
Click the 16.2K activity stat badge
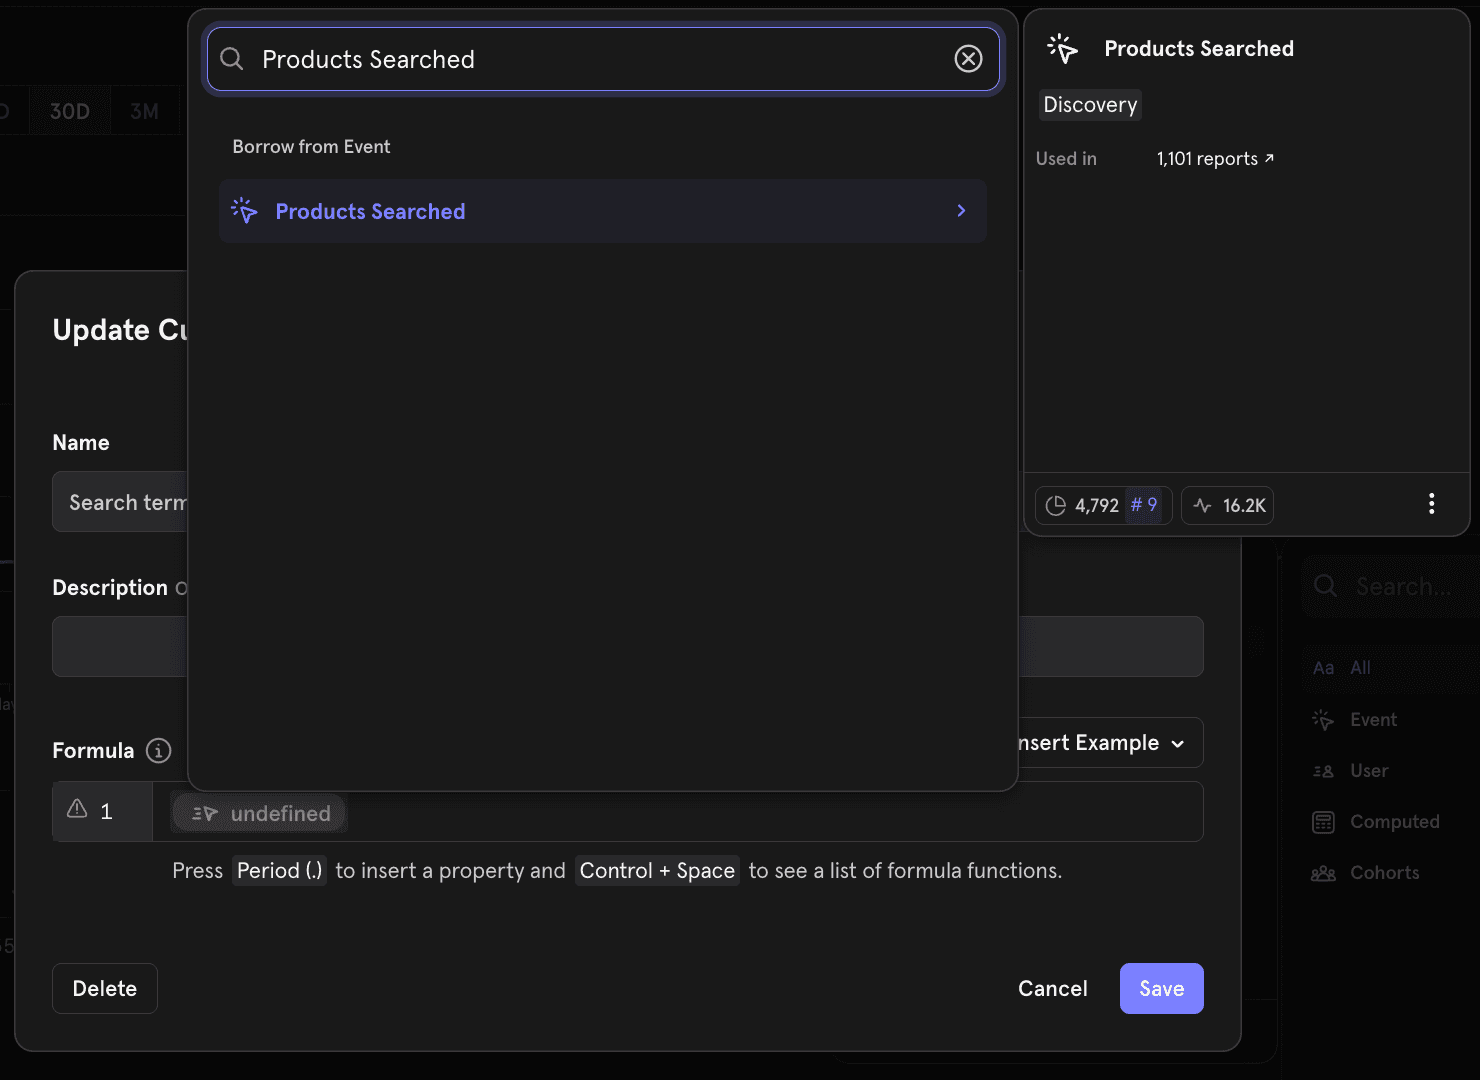[1228, 506]
